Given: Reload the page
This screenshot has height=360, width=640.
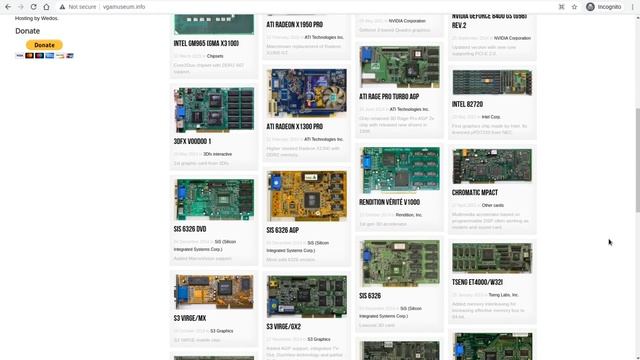Looking at the screenshot, I should [33, 7].
